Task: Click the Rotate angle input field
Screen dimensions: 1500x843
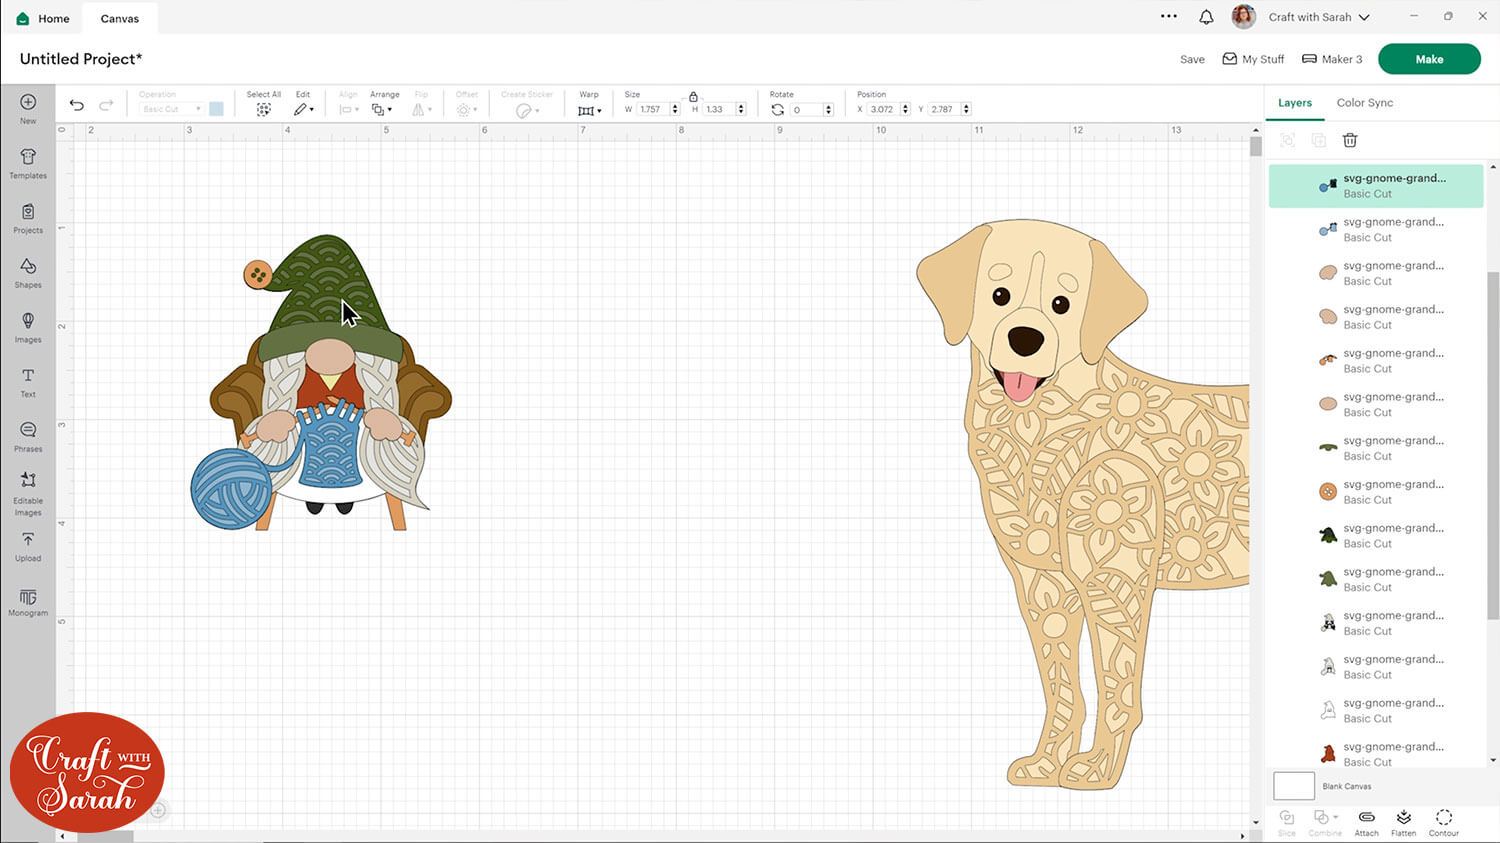Action: [x=805, y=110]
